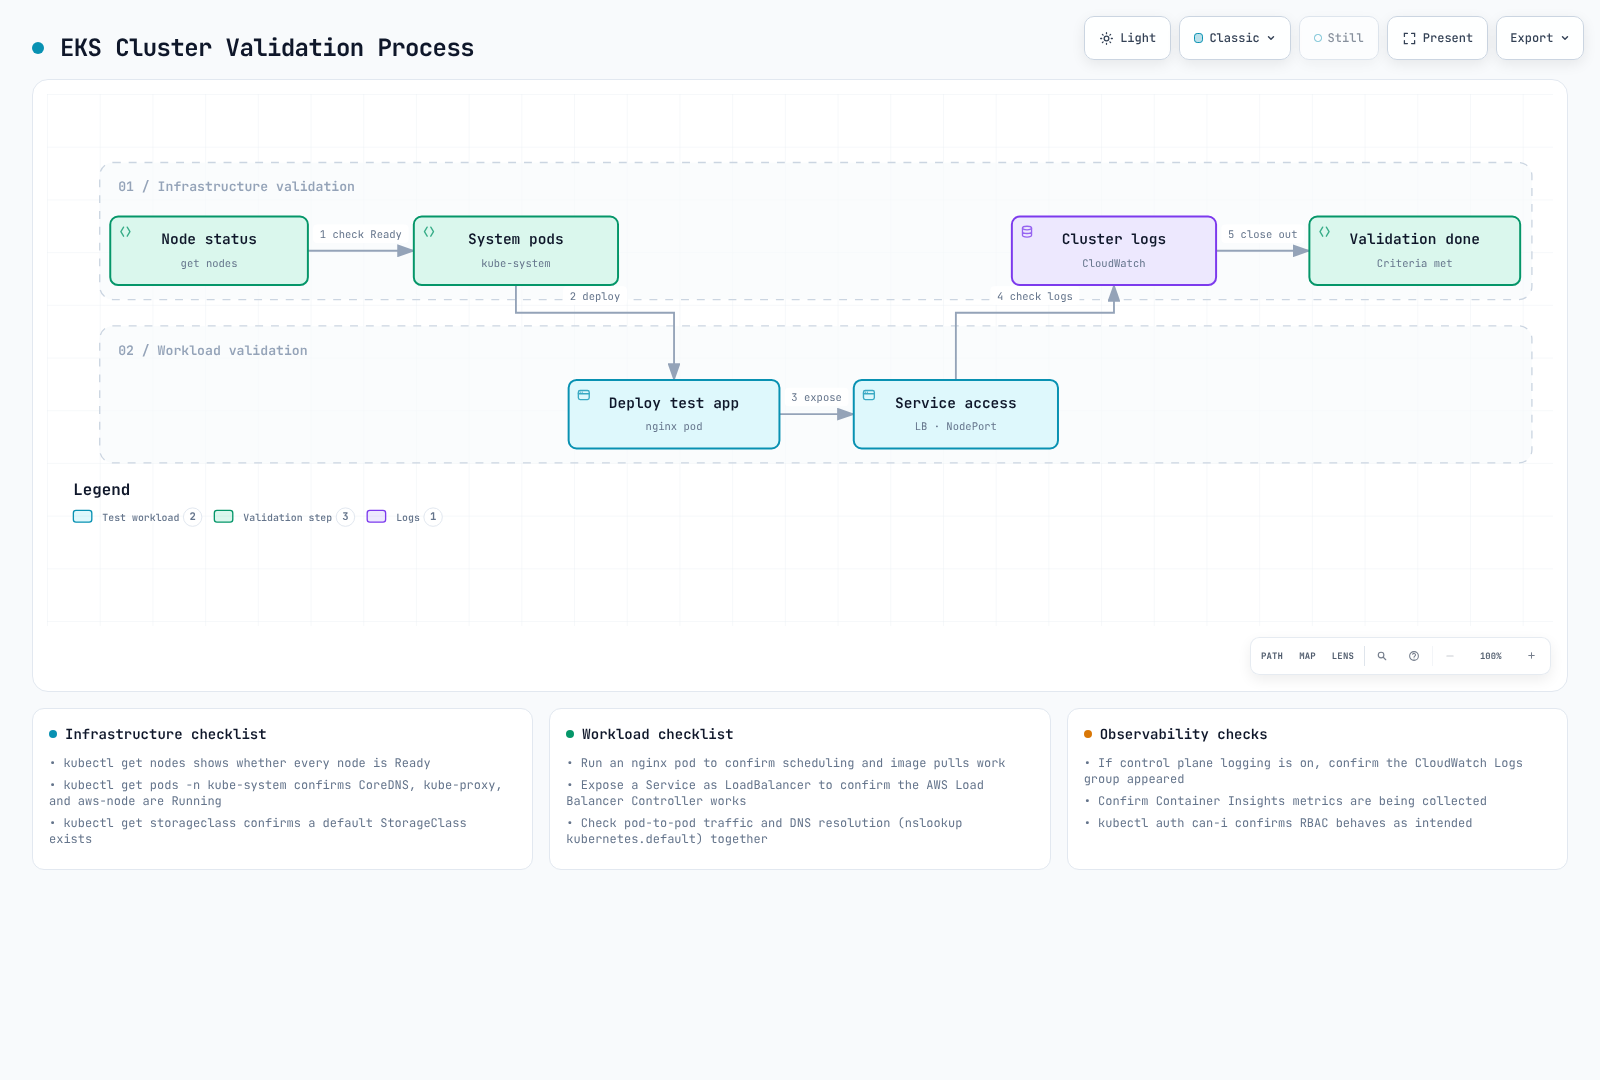Click the '5 close out' edge label
Image resolution: width=1600 pixels, height=1080 pixels.
[x=1263, y=235]
